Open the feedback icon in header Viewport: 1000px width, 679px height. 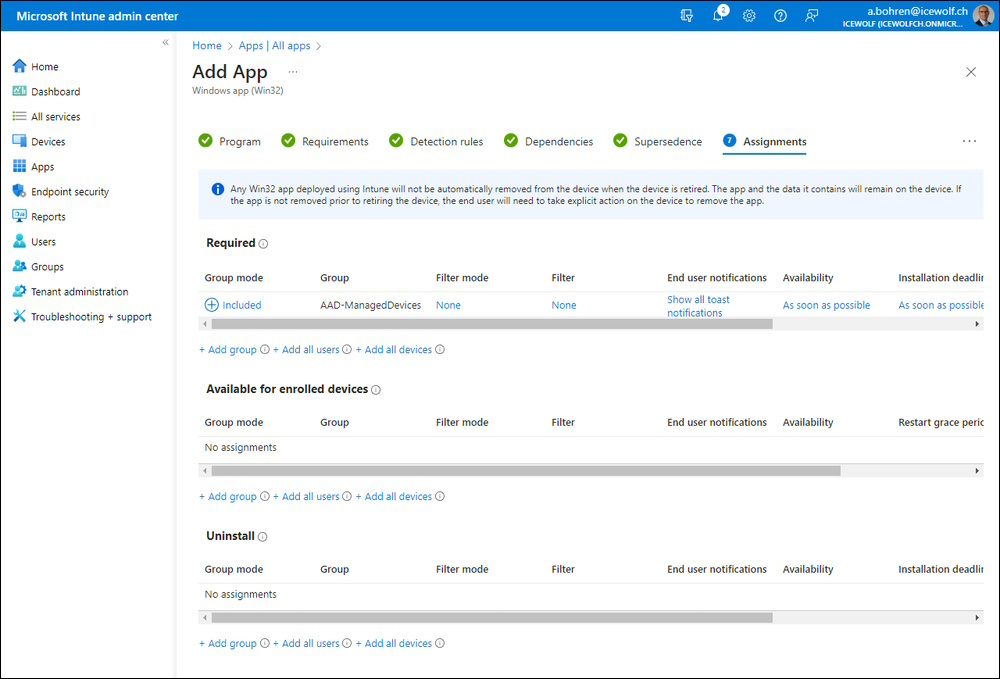tap(812, 16)
